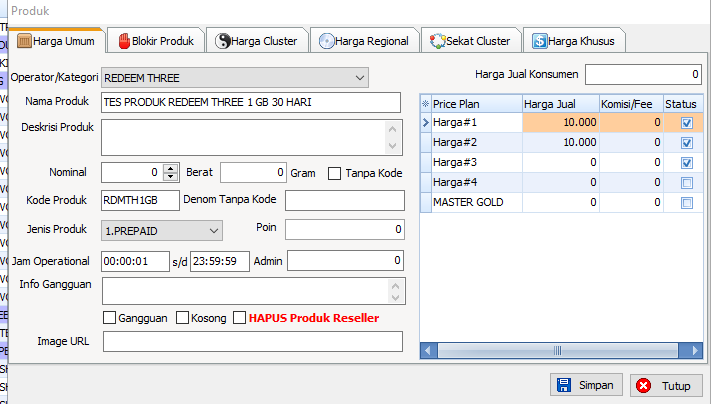Click Deskrisi Produk scroll down arrow
The width and height of the screenshot is (715, 404).
click(393, 146)
